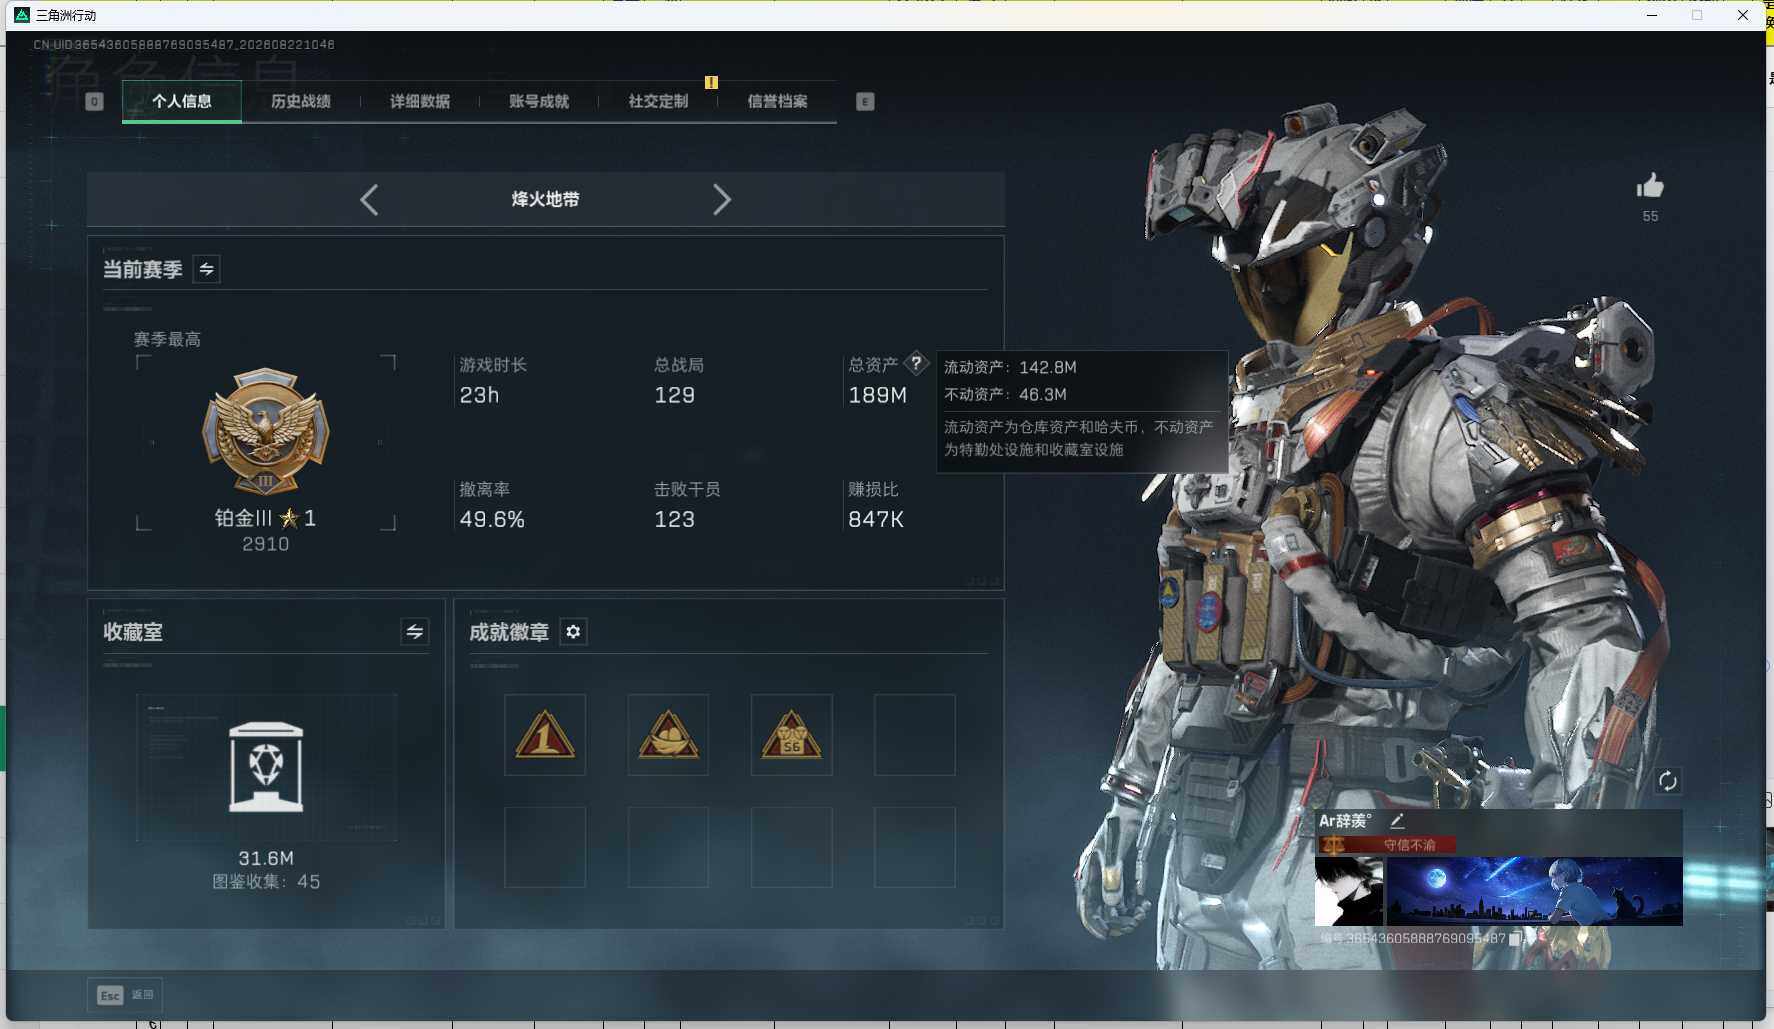Click the 社交定制 yellow notification marker
The width and height of the screenshot is (1774, 1029).
711,82
